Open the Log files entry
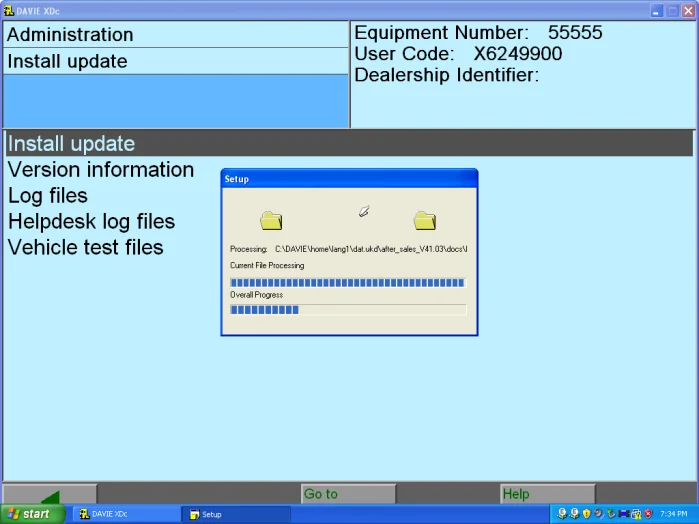The height and width of the screenshot is (524, 699). point(48,195)
